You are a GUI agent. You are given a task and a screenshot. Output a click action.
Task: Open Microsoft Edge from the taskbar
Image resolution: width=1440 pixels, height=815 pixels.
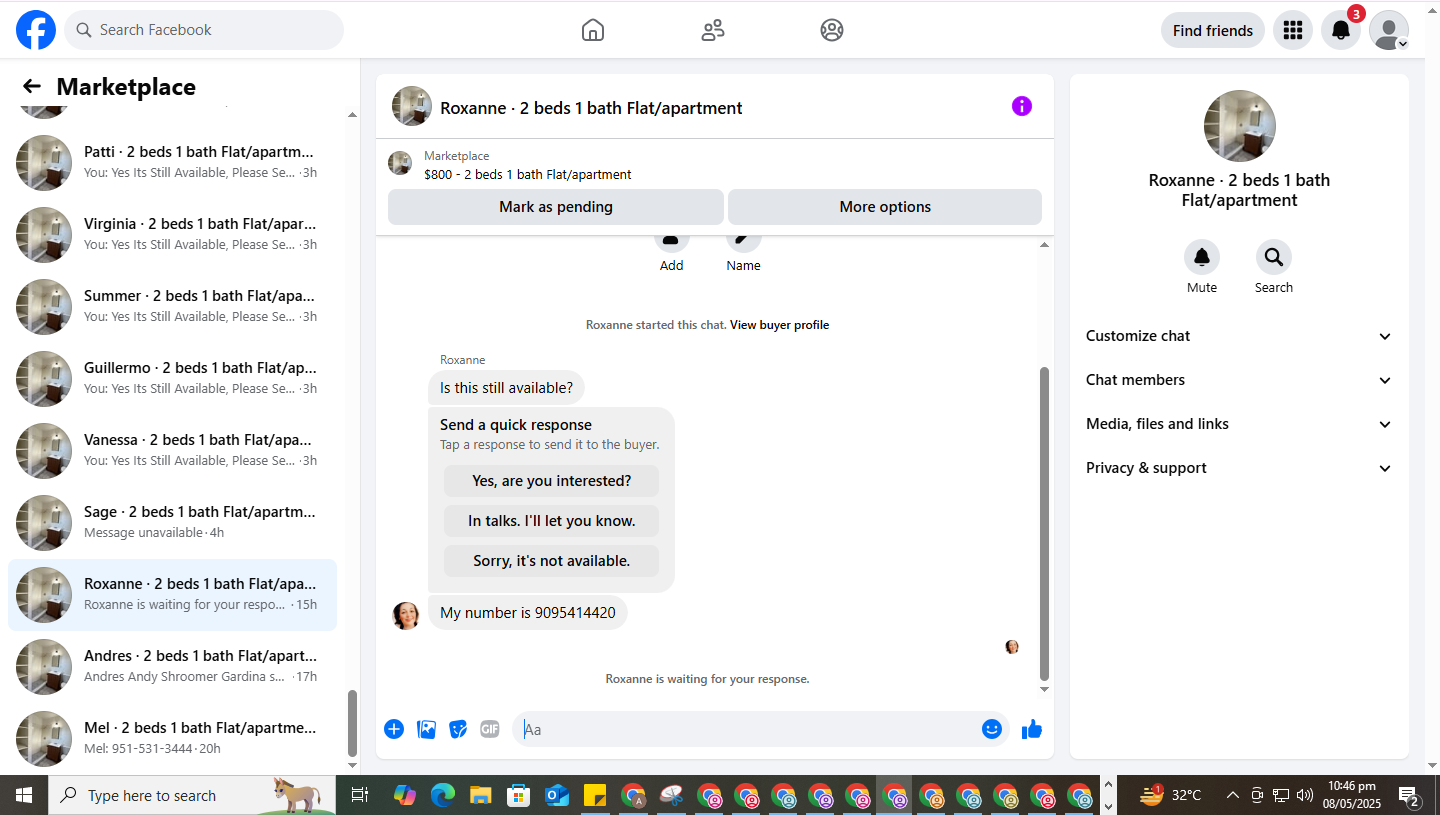(443, 795)
